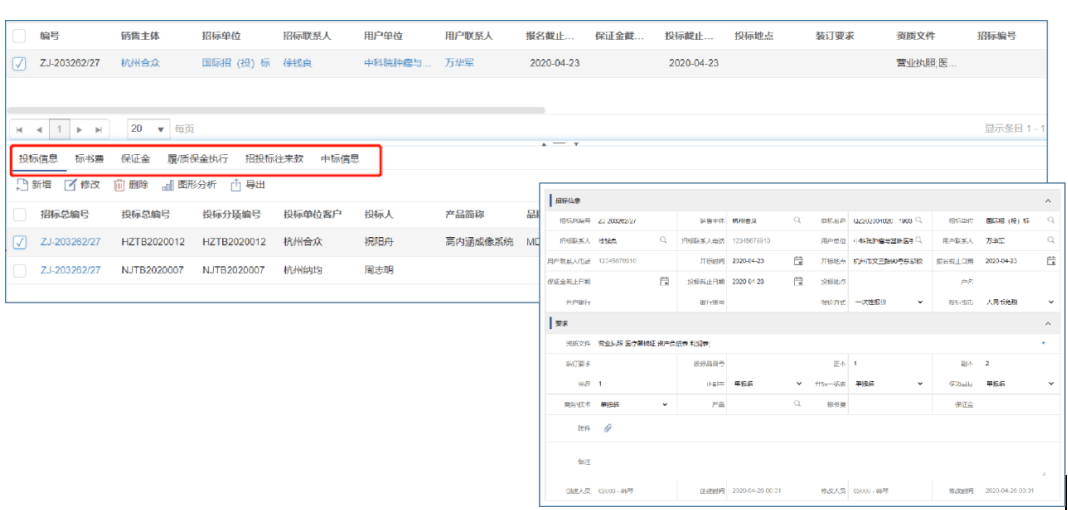Check the NJTB2020007 row checkbox
The height and width of the screenshot is (510, 1068).
(x=19, y=270)
